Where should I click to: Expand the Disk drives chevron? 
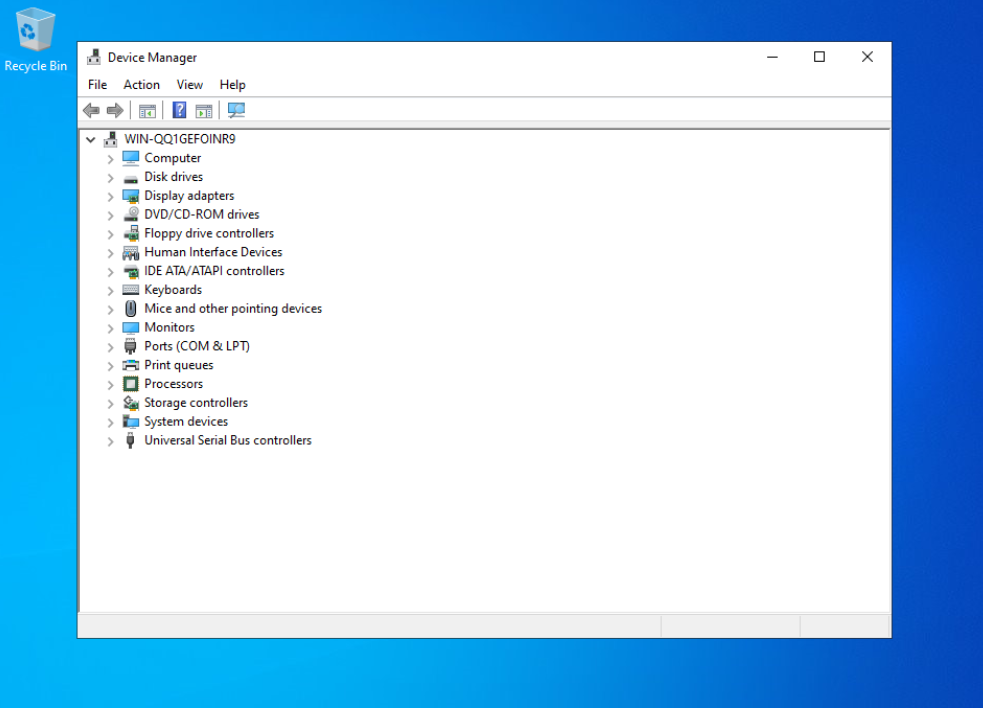(110, 177)
